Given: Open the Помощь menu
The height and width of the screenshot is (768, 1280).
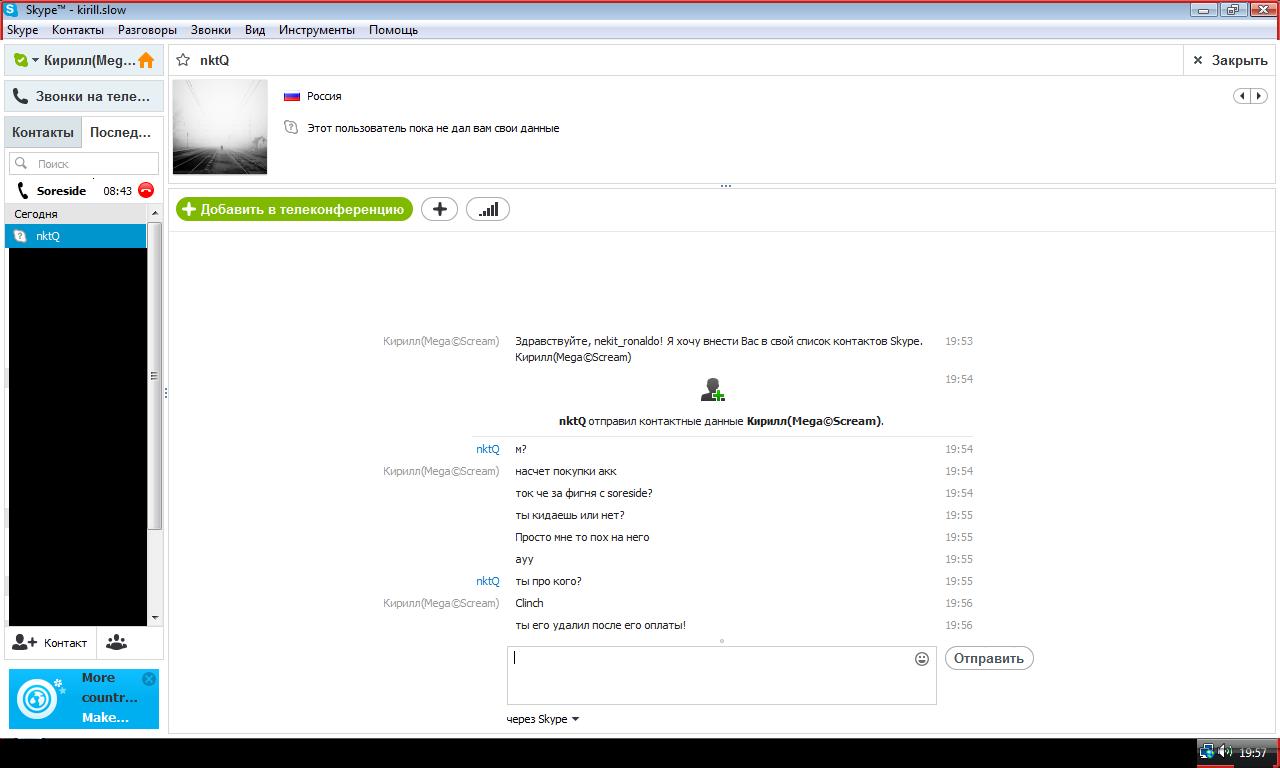Looking at the screenshot, I should tap(393, 30).
